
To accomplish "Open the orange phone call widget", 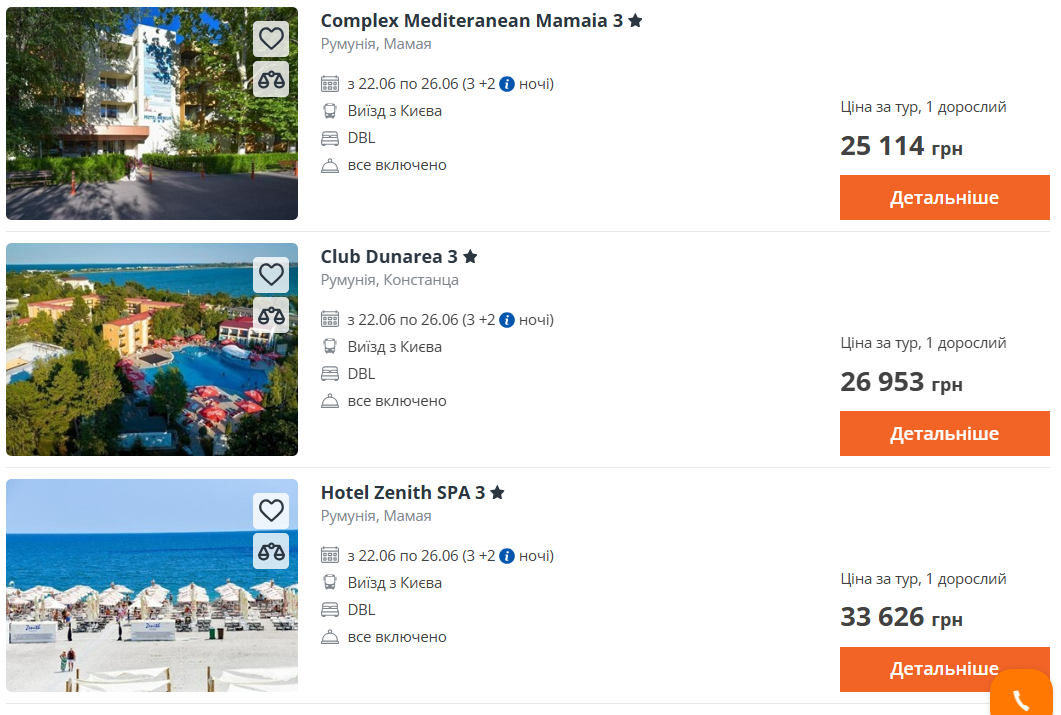I will coord(1021,697).
